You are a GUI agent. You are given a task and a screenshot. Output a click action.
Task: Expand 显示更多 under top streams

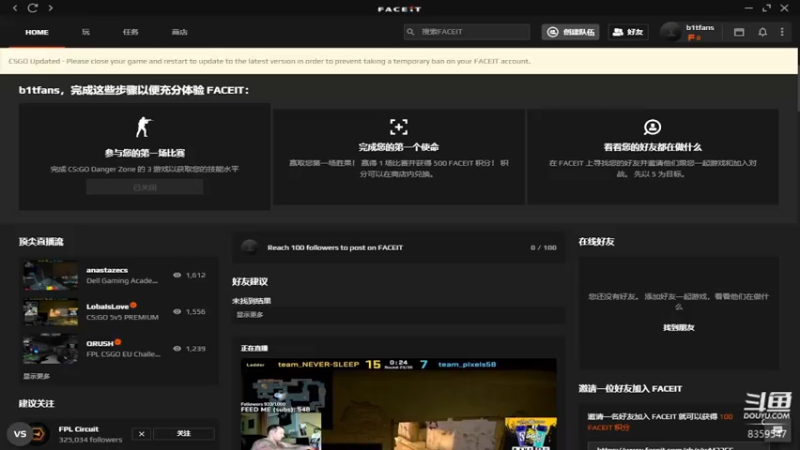[36, 377]
